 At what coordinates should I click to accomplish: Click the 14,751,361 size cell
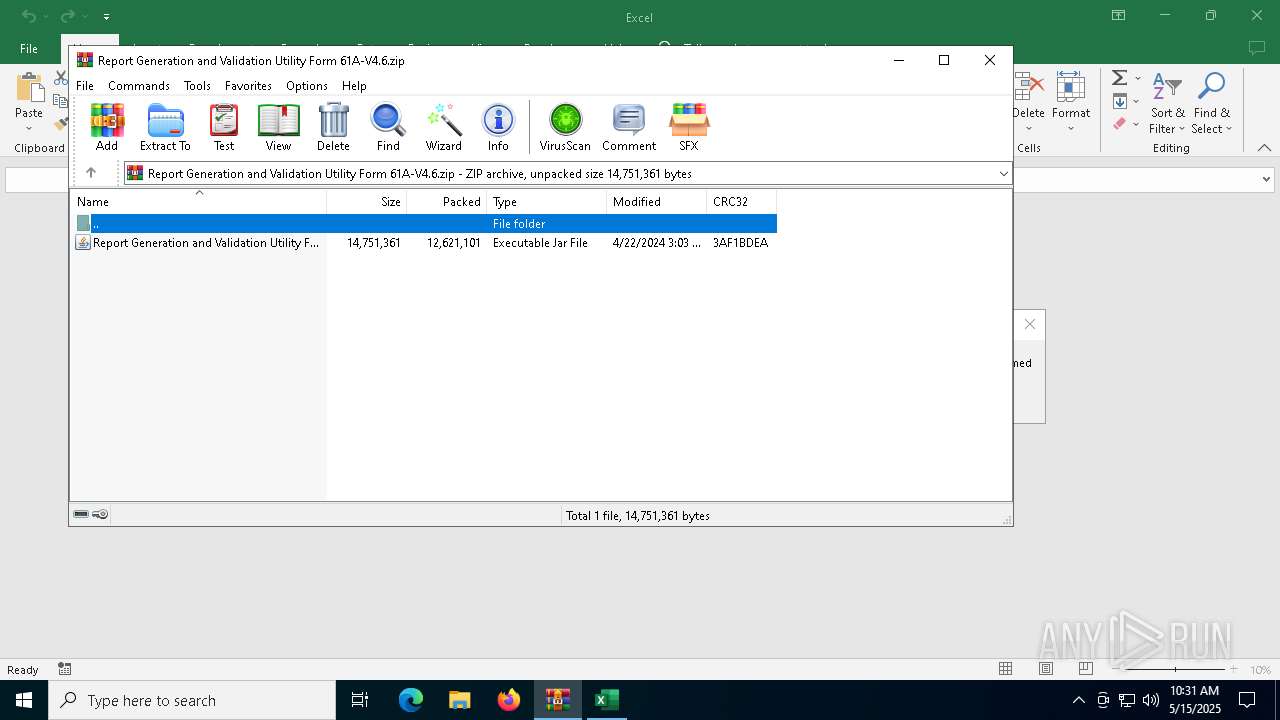pyautogui.click(x=374, y=243)
